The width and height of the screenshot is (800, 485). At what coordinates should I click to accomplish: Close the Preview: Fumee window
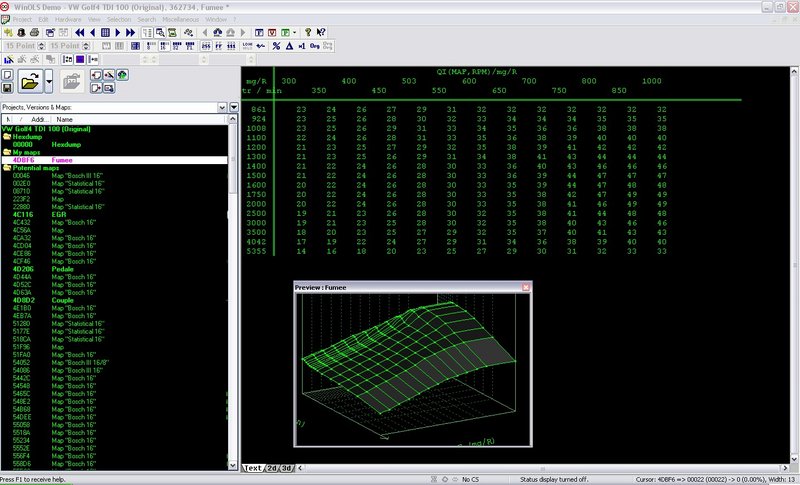(x=526, y=288)
